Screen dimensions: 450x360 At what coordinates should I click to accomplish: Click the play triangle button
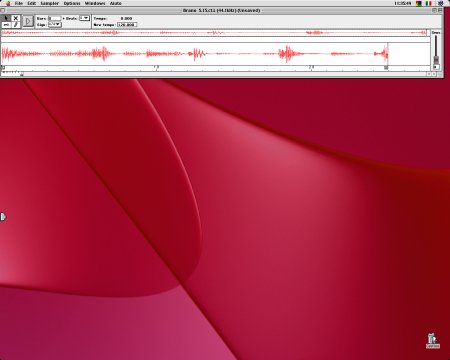tap(28, 21)
